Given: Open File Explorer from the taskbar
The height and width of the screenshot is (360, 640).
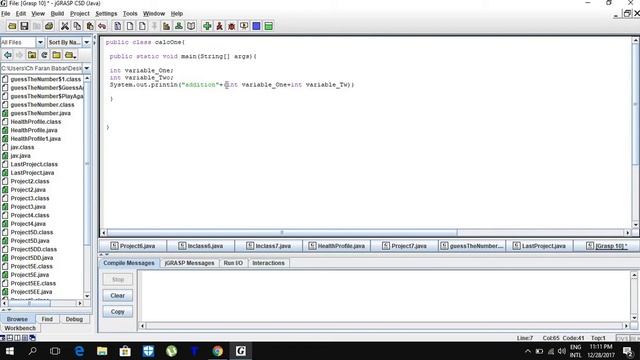Looking at the screenshot, I should [x=102, y=351].
